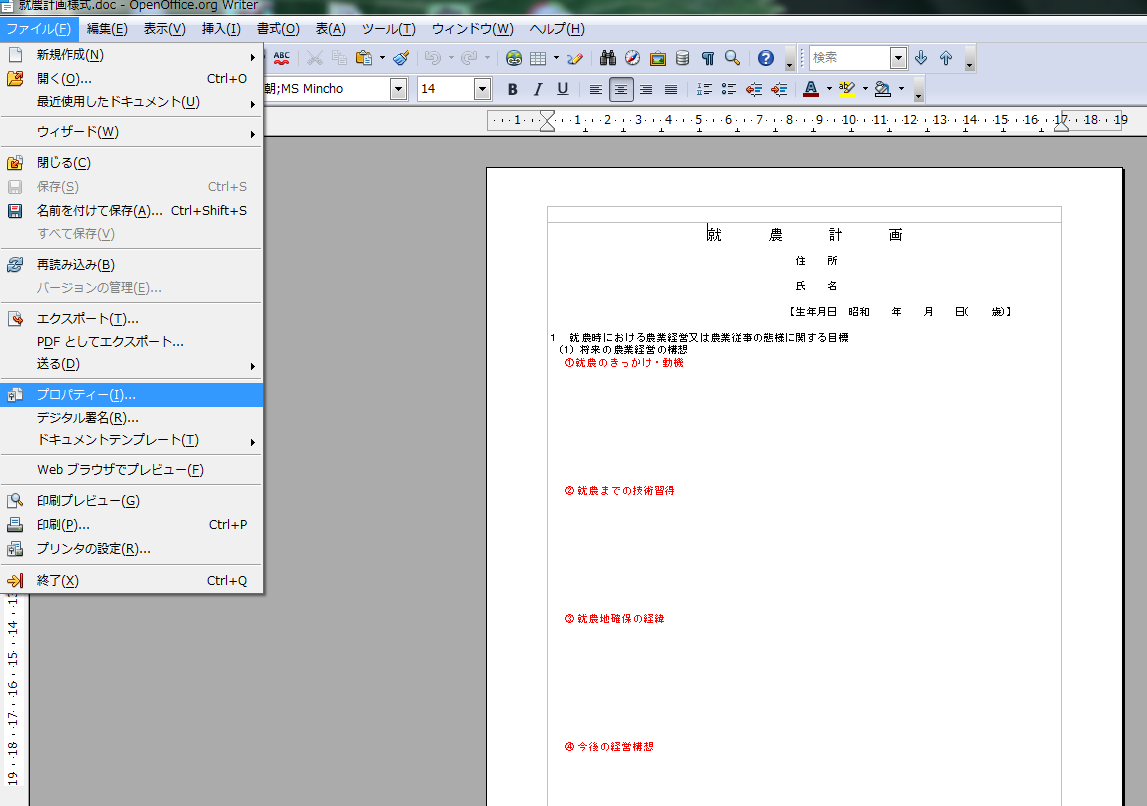Choose PDF としてエクスポート... menu entry
1147x806 pixels.
pyautogui.click(x=110, y=342)
